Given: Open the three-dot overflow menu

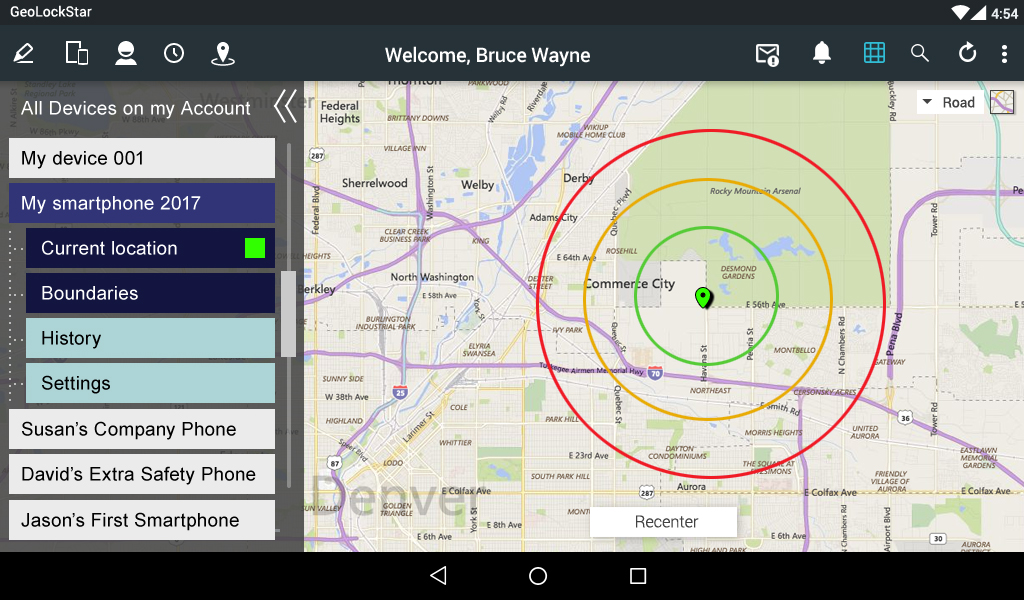Looking at the screenshot, I should pyautogui.click(x=1004, y=54).
